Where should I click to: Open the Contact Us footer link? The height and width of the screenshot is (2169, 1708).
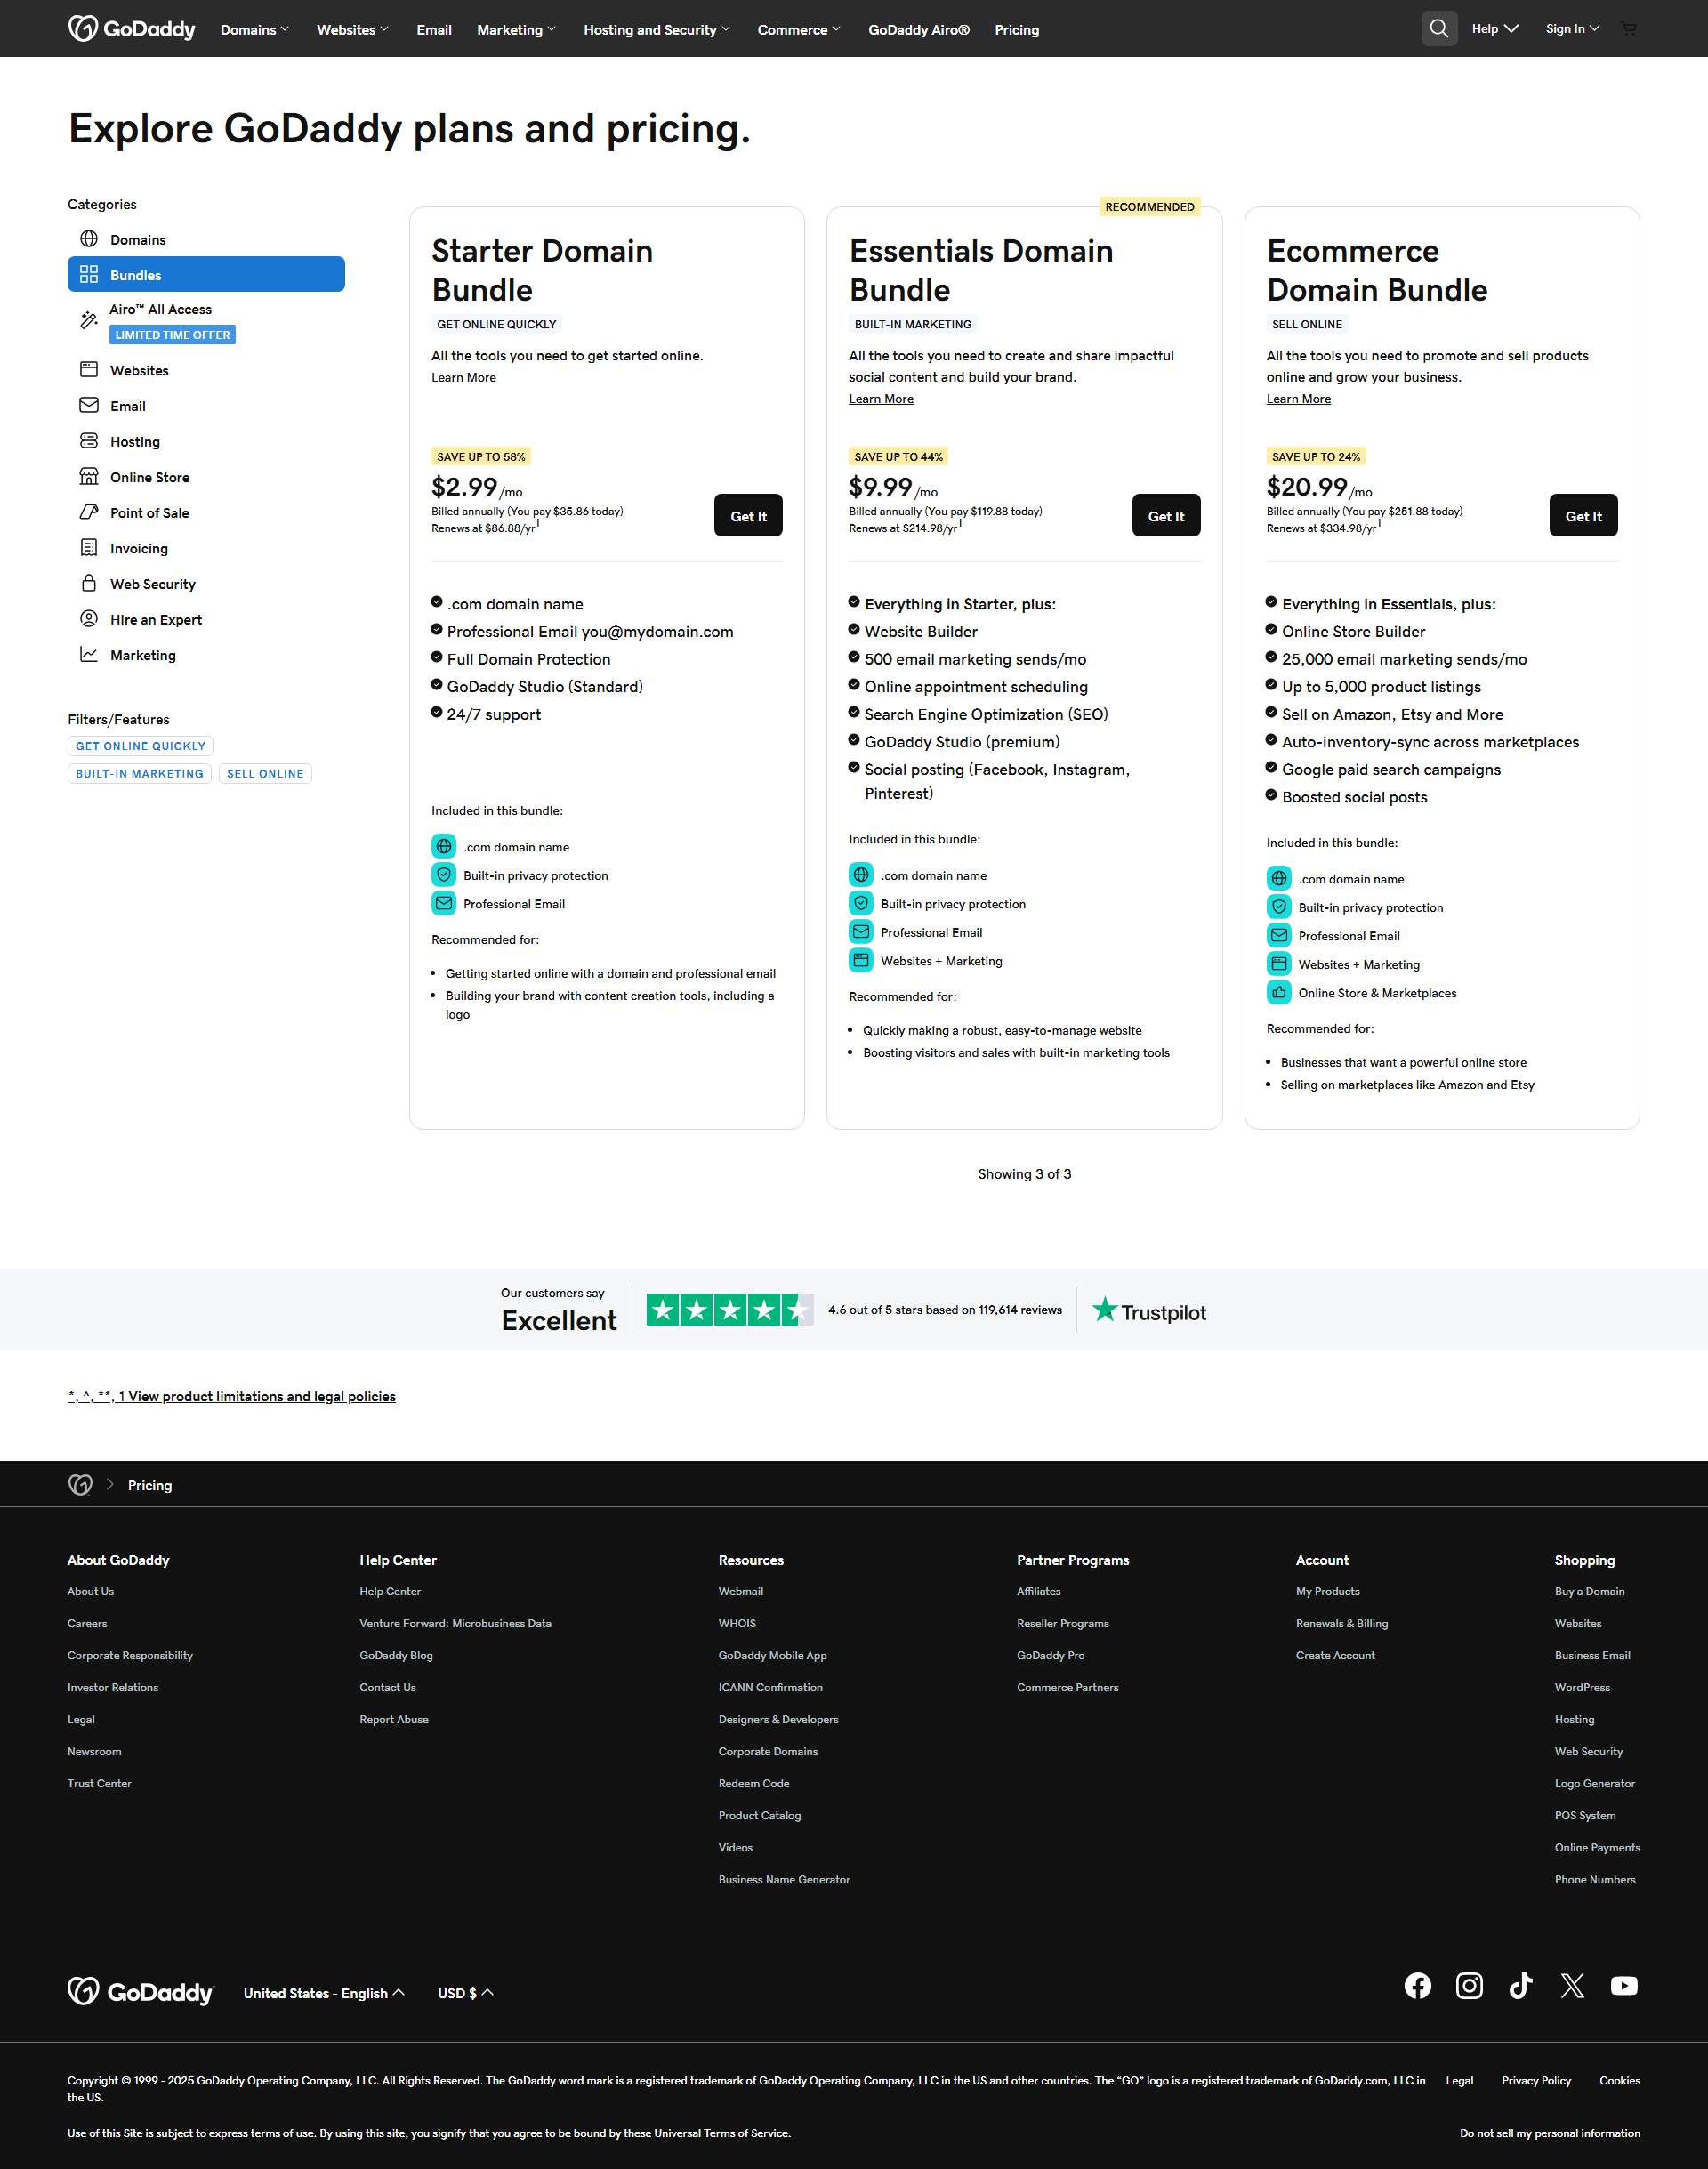[387, 1687]
